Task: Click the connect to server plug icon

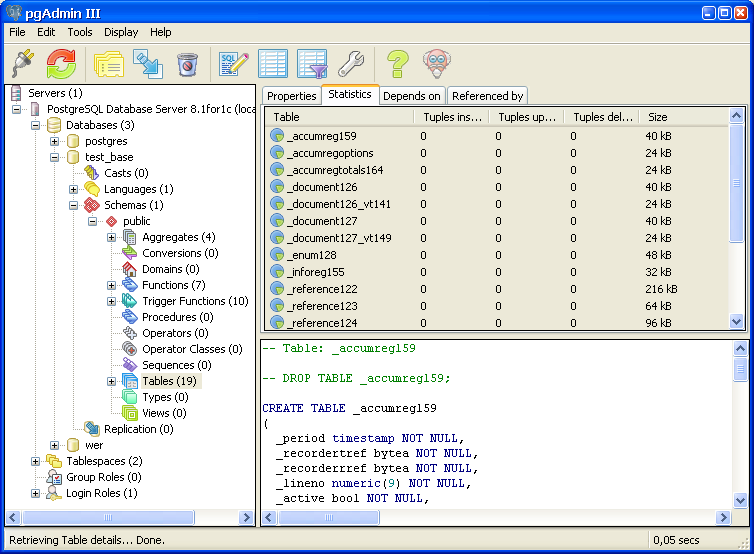Action: tap(23, 64)
